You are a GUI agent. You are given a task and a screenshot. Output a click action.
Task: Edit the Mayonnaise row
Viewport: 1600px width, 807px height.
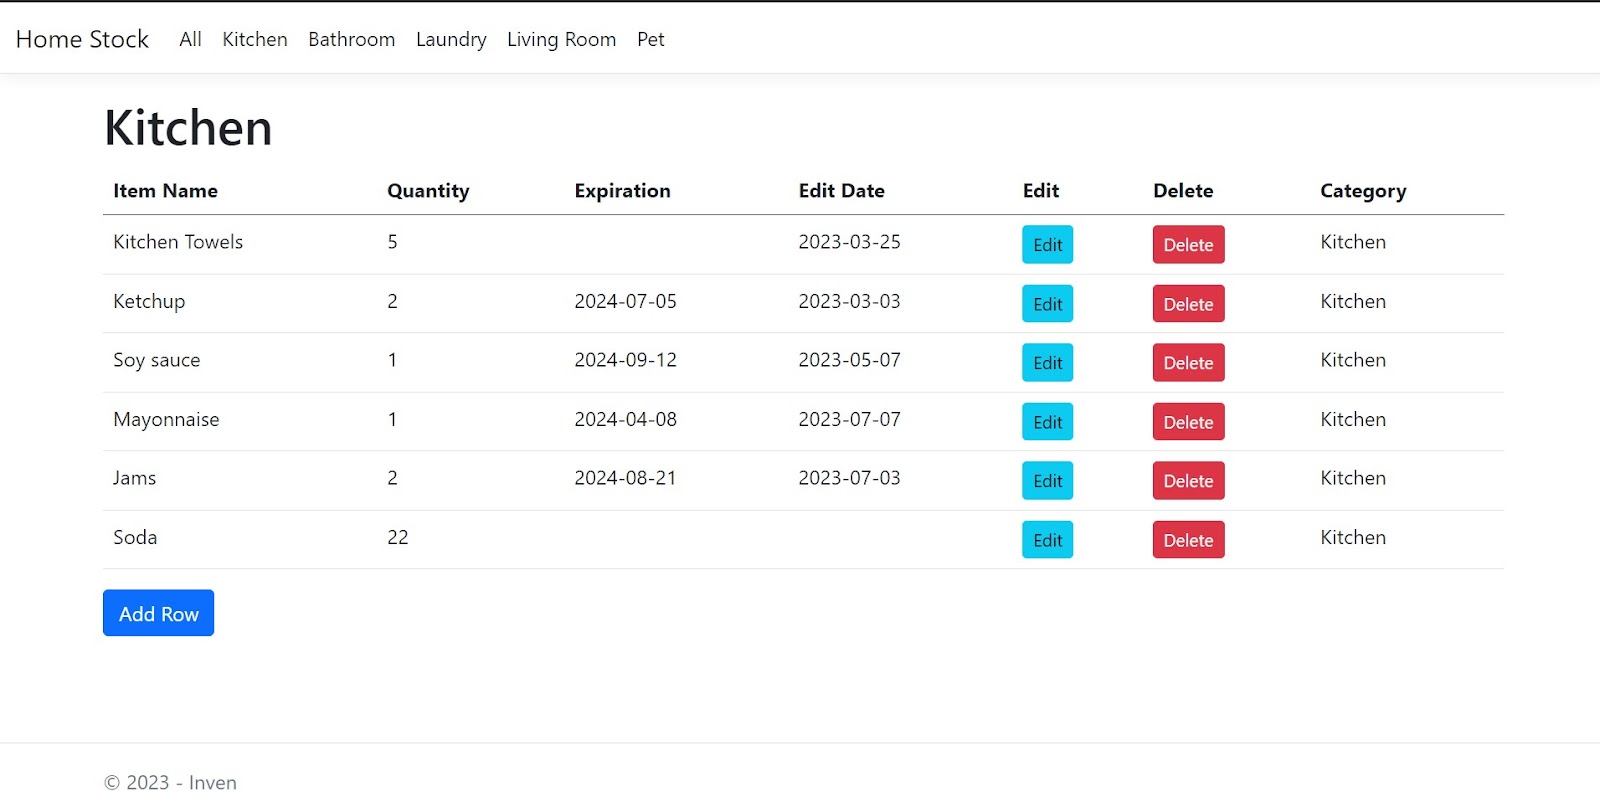pos(1047,422)
